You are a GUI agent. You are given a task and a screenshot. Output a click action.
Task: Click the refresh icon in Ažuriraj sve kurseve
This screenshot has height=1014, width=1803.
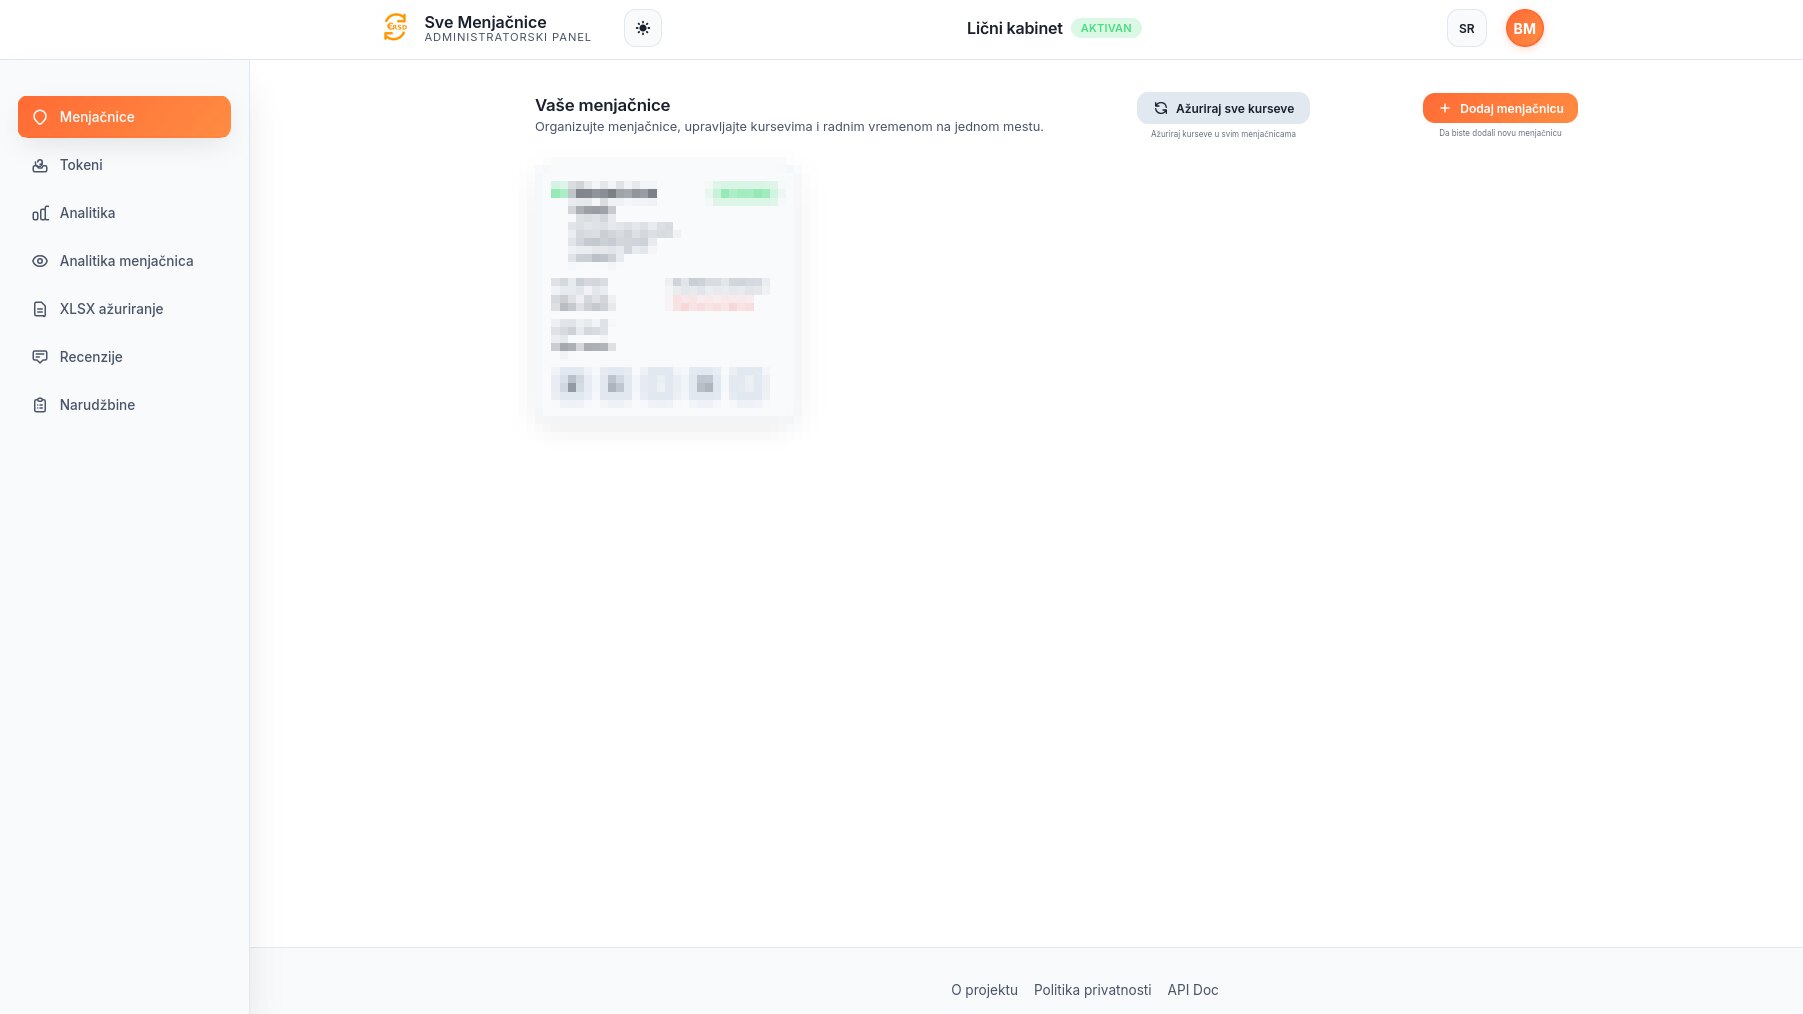tap(1161, 108)
